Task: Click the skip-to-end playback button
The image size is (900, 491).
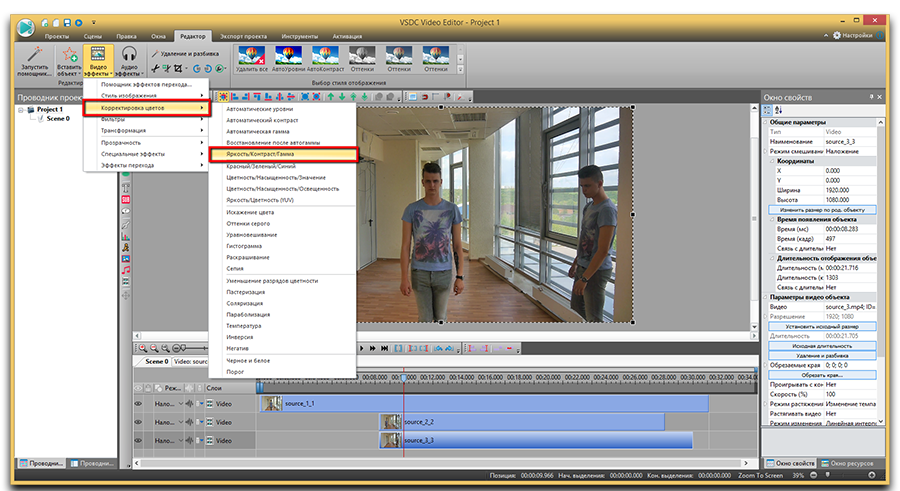Action: [384, 348]
